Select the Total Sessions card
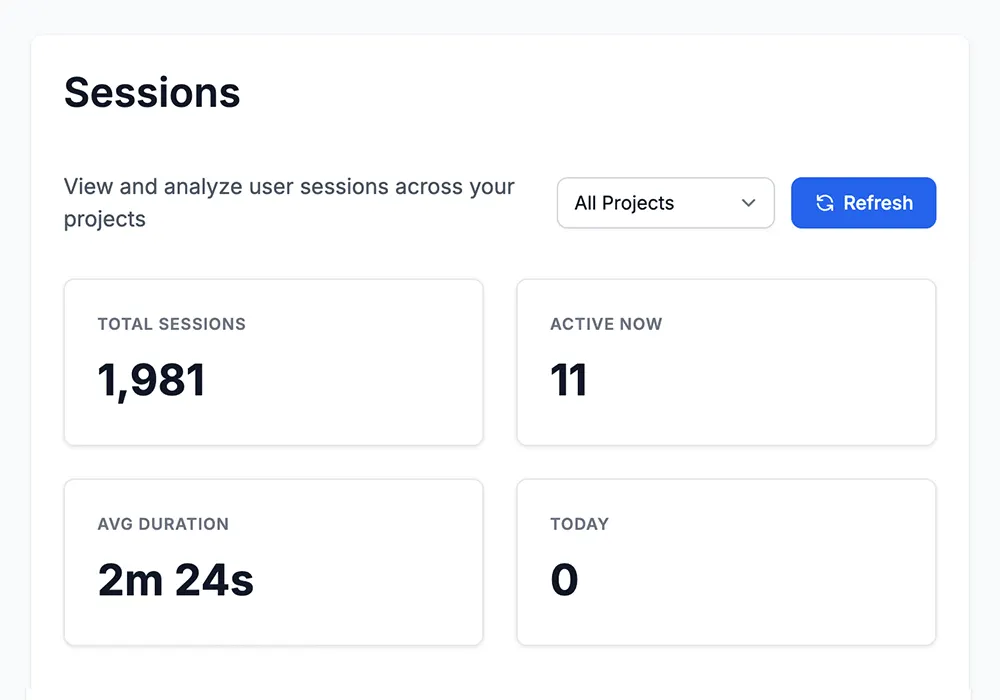The height and width of the screenshot is (700, 1000). click(274, 362)
